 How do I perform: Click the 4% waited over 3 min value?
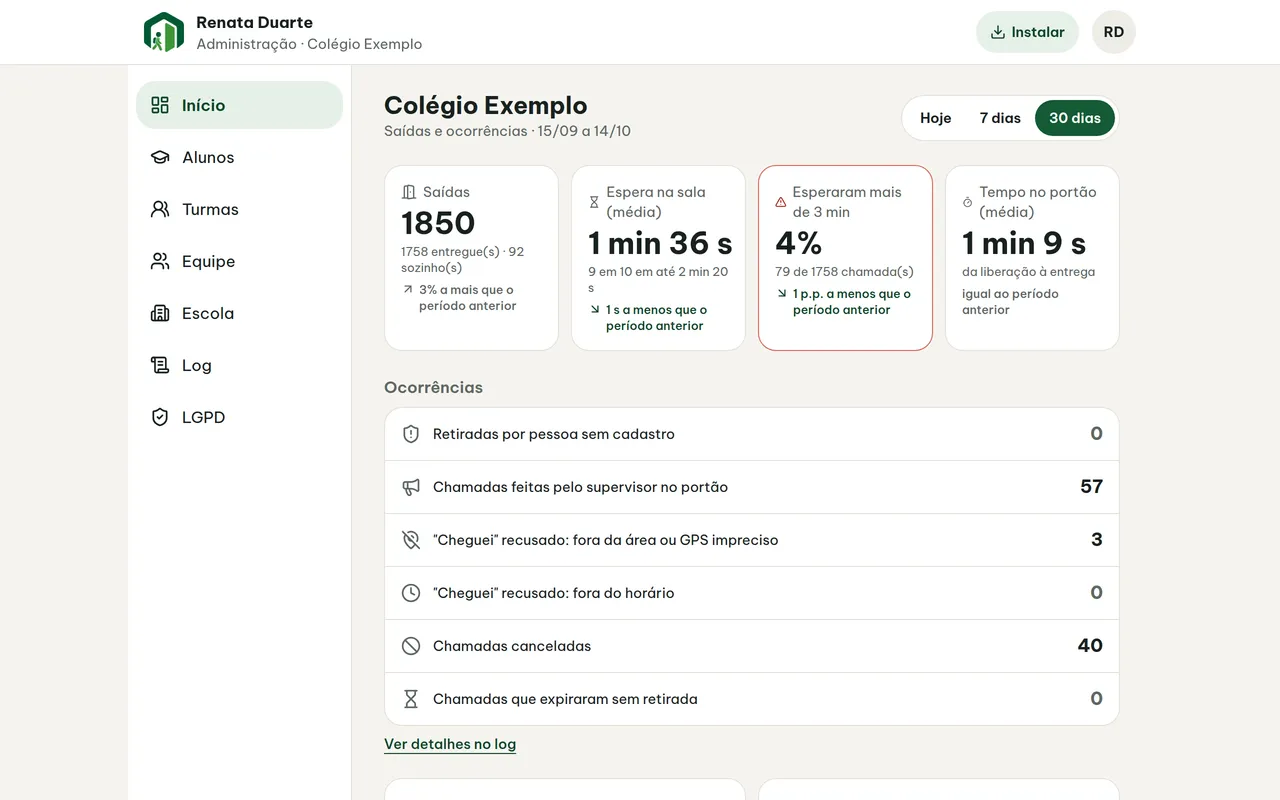click(x=798, y=243)
